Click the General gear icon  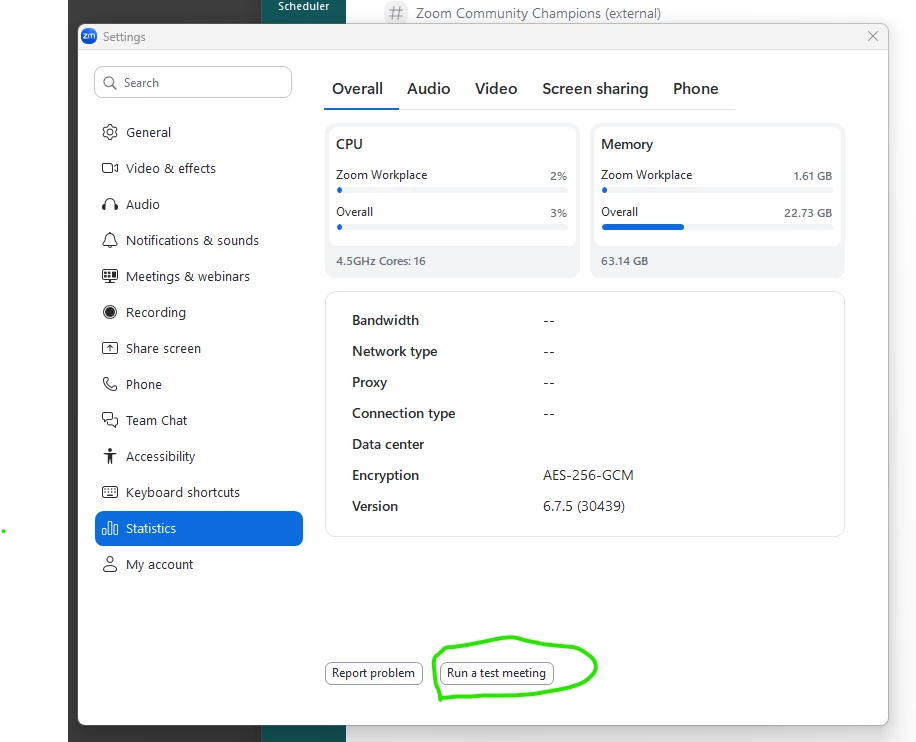[x=110, y=133]
